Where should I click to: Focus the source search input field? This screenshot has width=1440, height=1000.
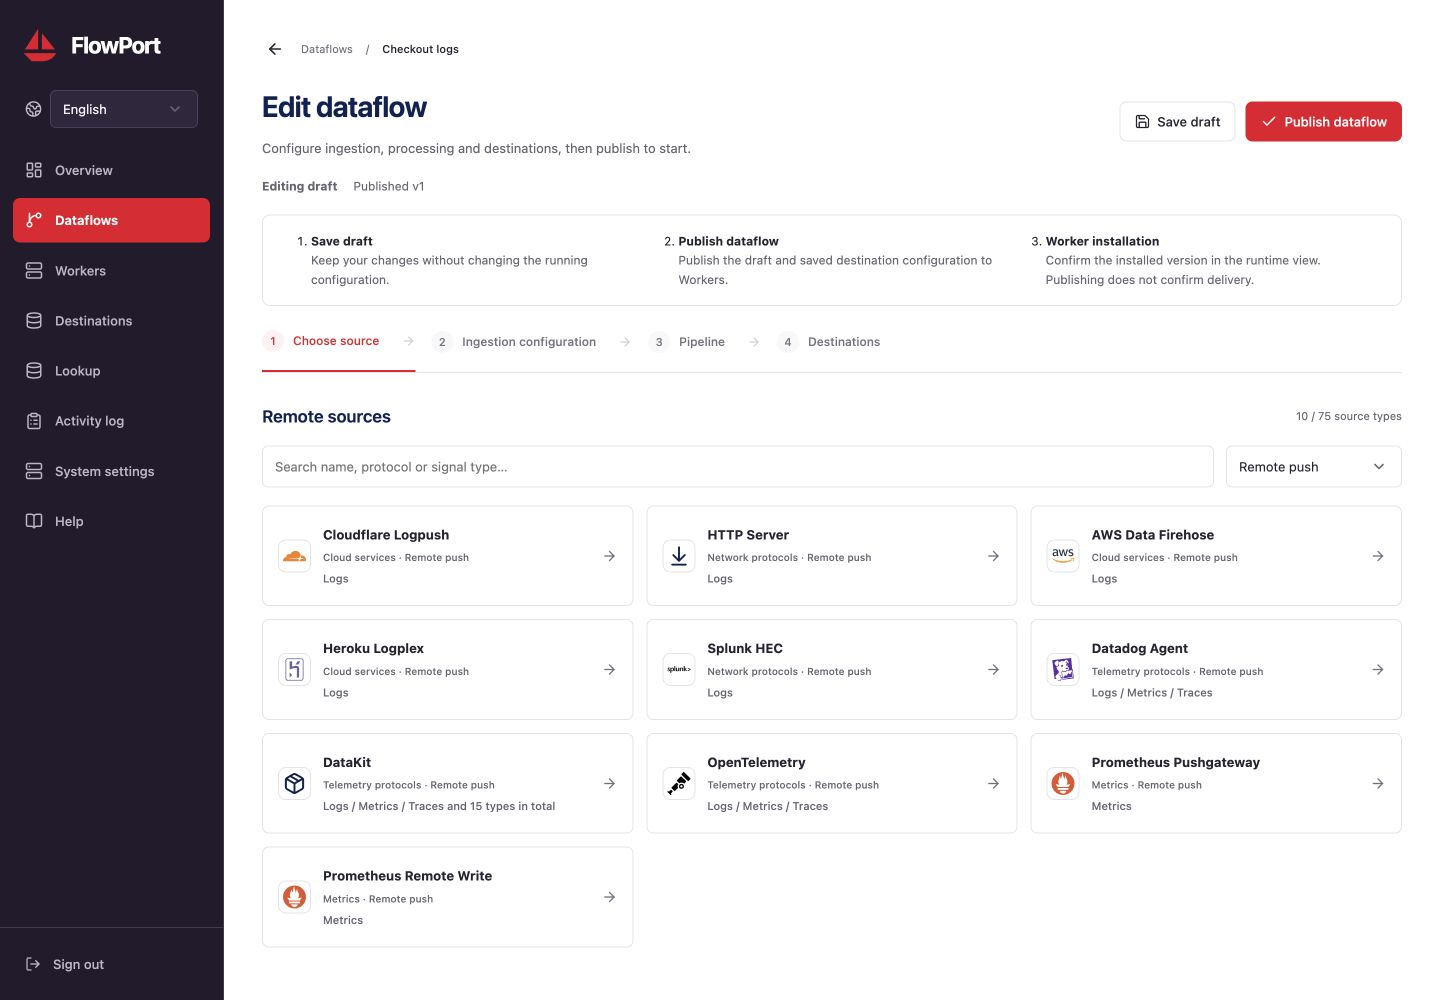tap(738, 467)
